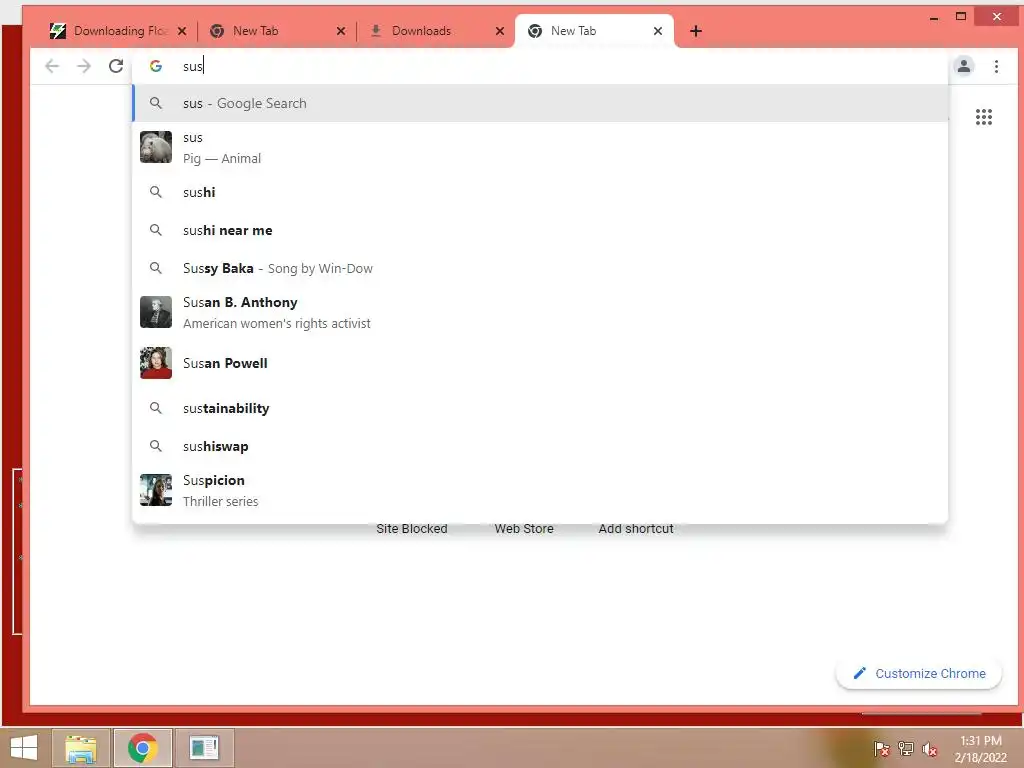Click Chrome icon in taskbar
This screenshot has height=768, width=1024.
(x=142, y=748)
